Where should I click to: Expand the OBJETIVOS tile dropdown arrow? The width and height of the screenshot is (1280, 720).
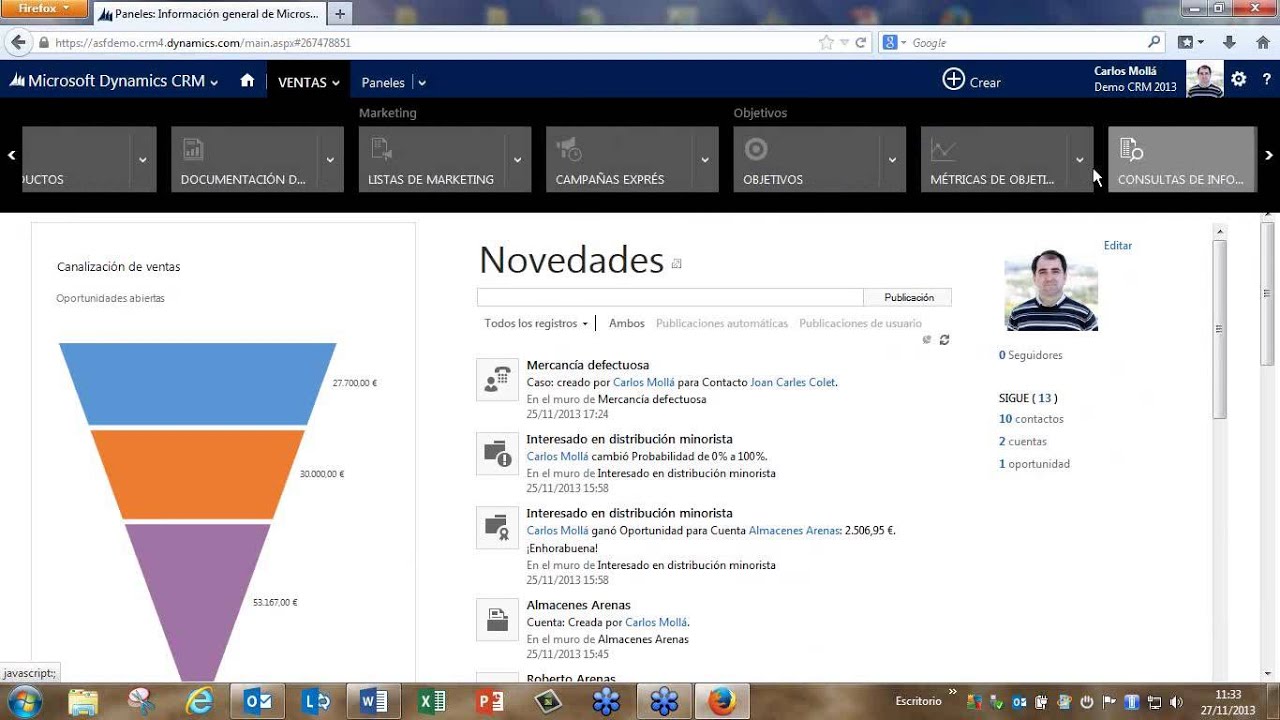[x=892, y=159]
